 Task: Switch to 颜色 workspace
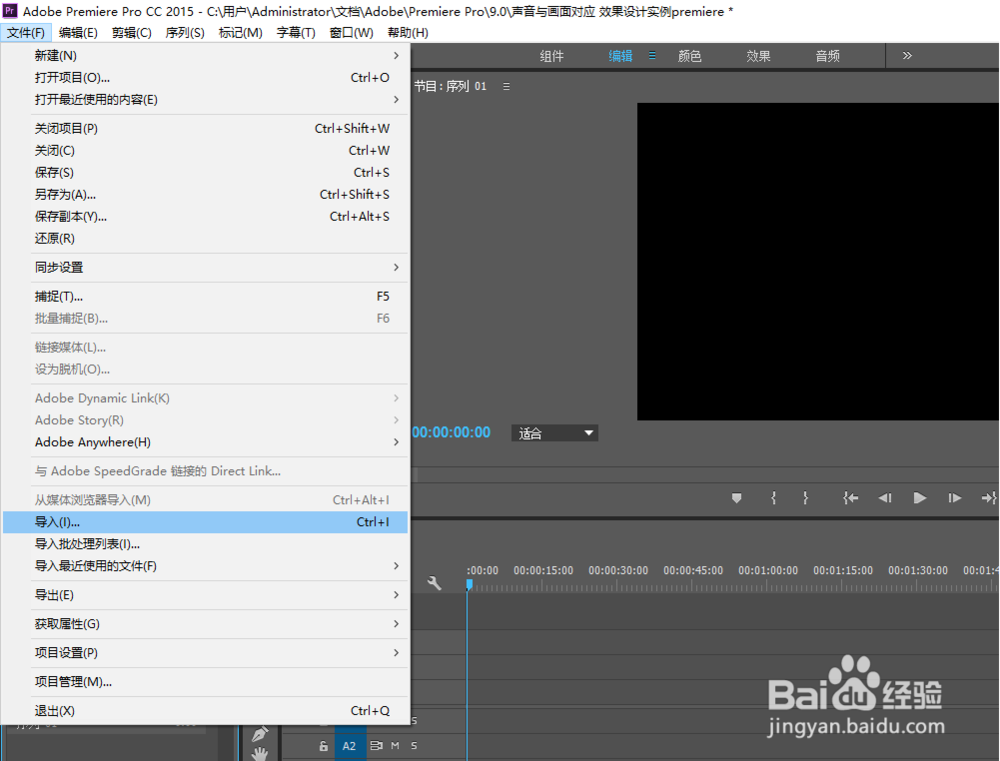(689, 56)
